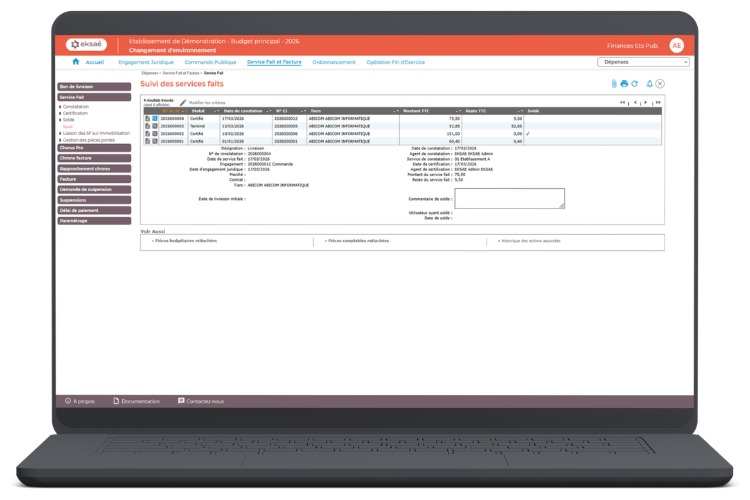Click the print icon

coord(624,84)
